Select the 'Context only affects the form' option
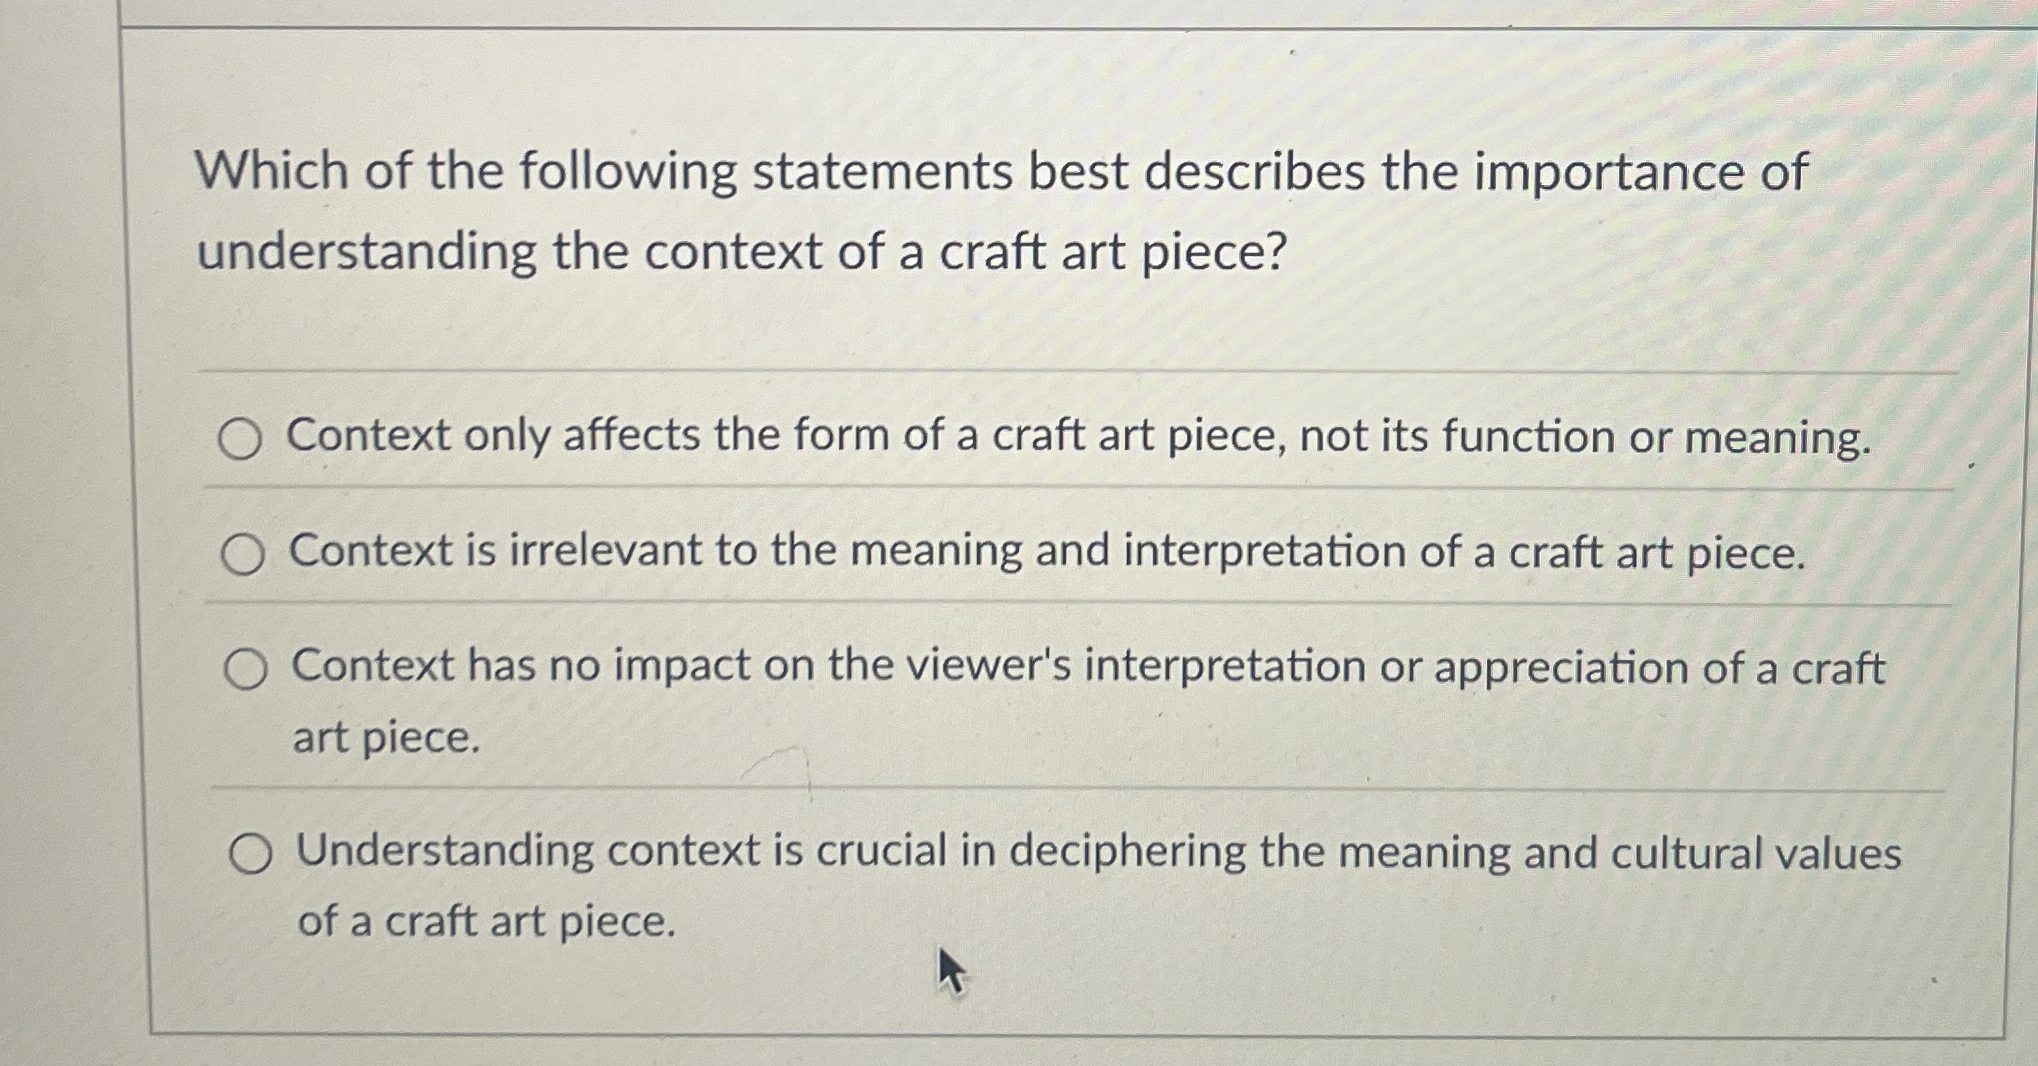 (x=247, y=438)
